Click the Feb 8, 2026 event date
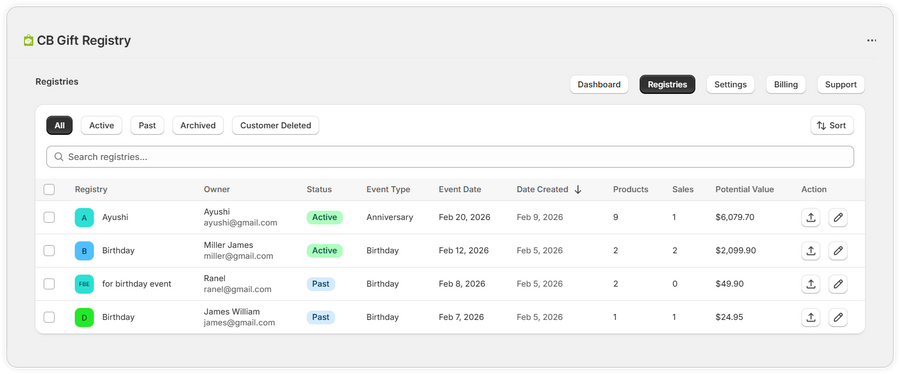Viewport: 900px width, 374px height. (462, 284)
